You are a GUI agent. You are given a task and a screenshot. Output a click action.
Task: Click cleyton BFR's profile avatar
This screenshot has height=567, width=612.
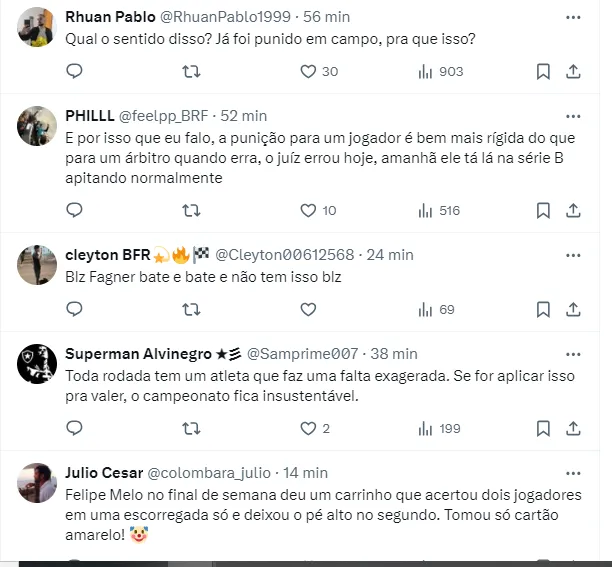tap(38, 265)
